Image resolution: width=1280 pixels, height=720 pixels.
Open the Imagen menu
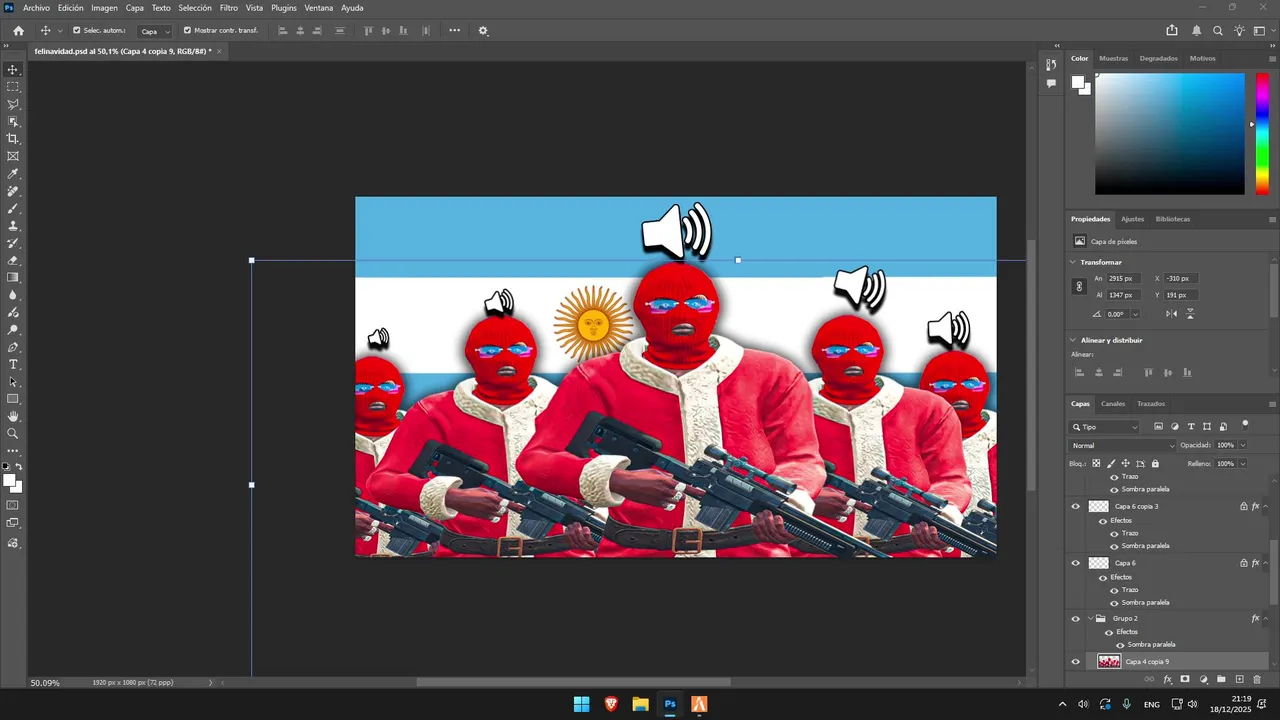pyautogui.click(x=105, y=8)
